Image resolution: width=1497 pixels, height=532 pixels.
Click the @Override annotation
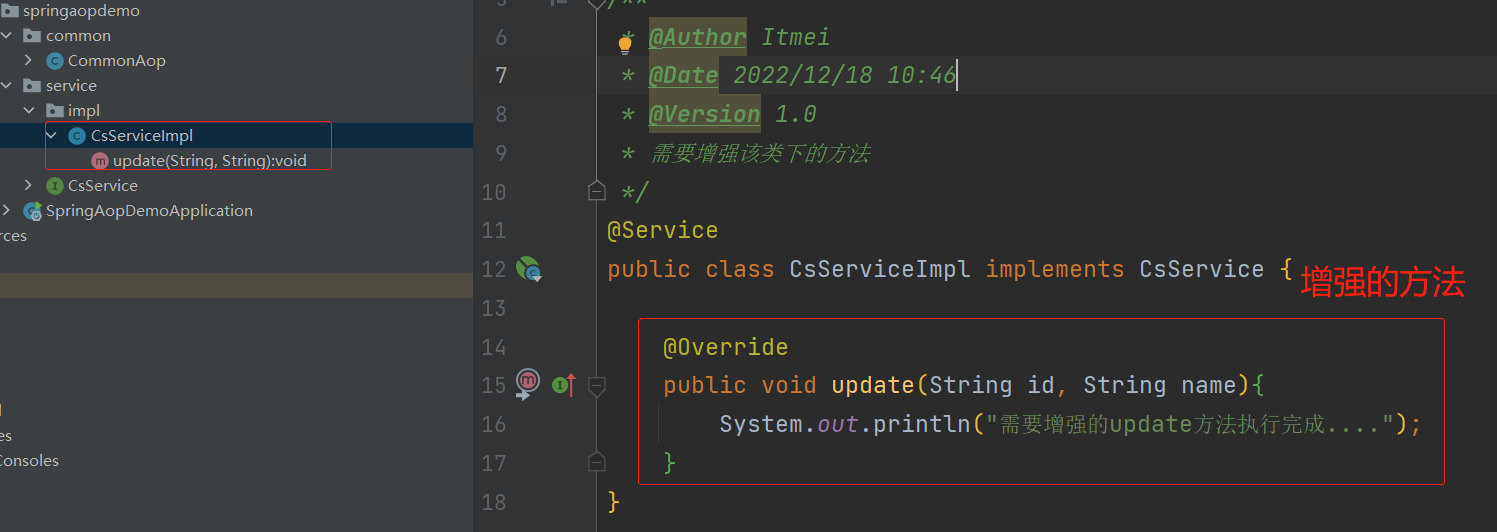tap(725, 347)
